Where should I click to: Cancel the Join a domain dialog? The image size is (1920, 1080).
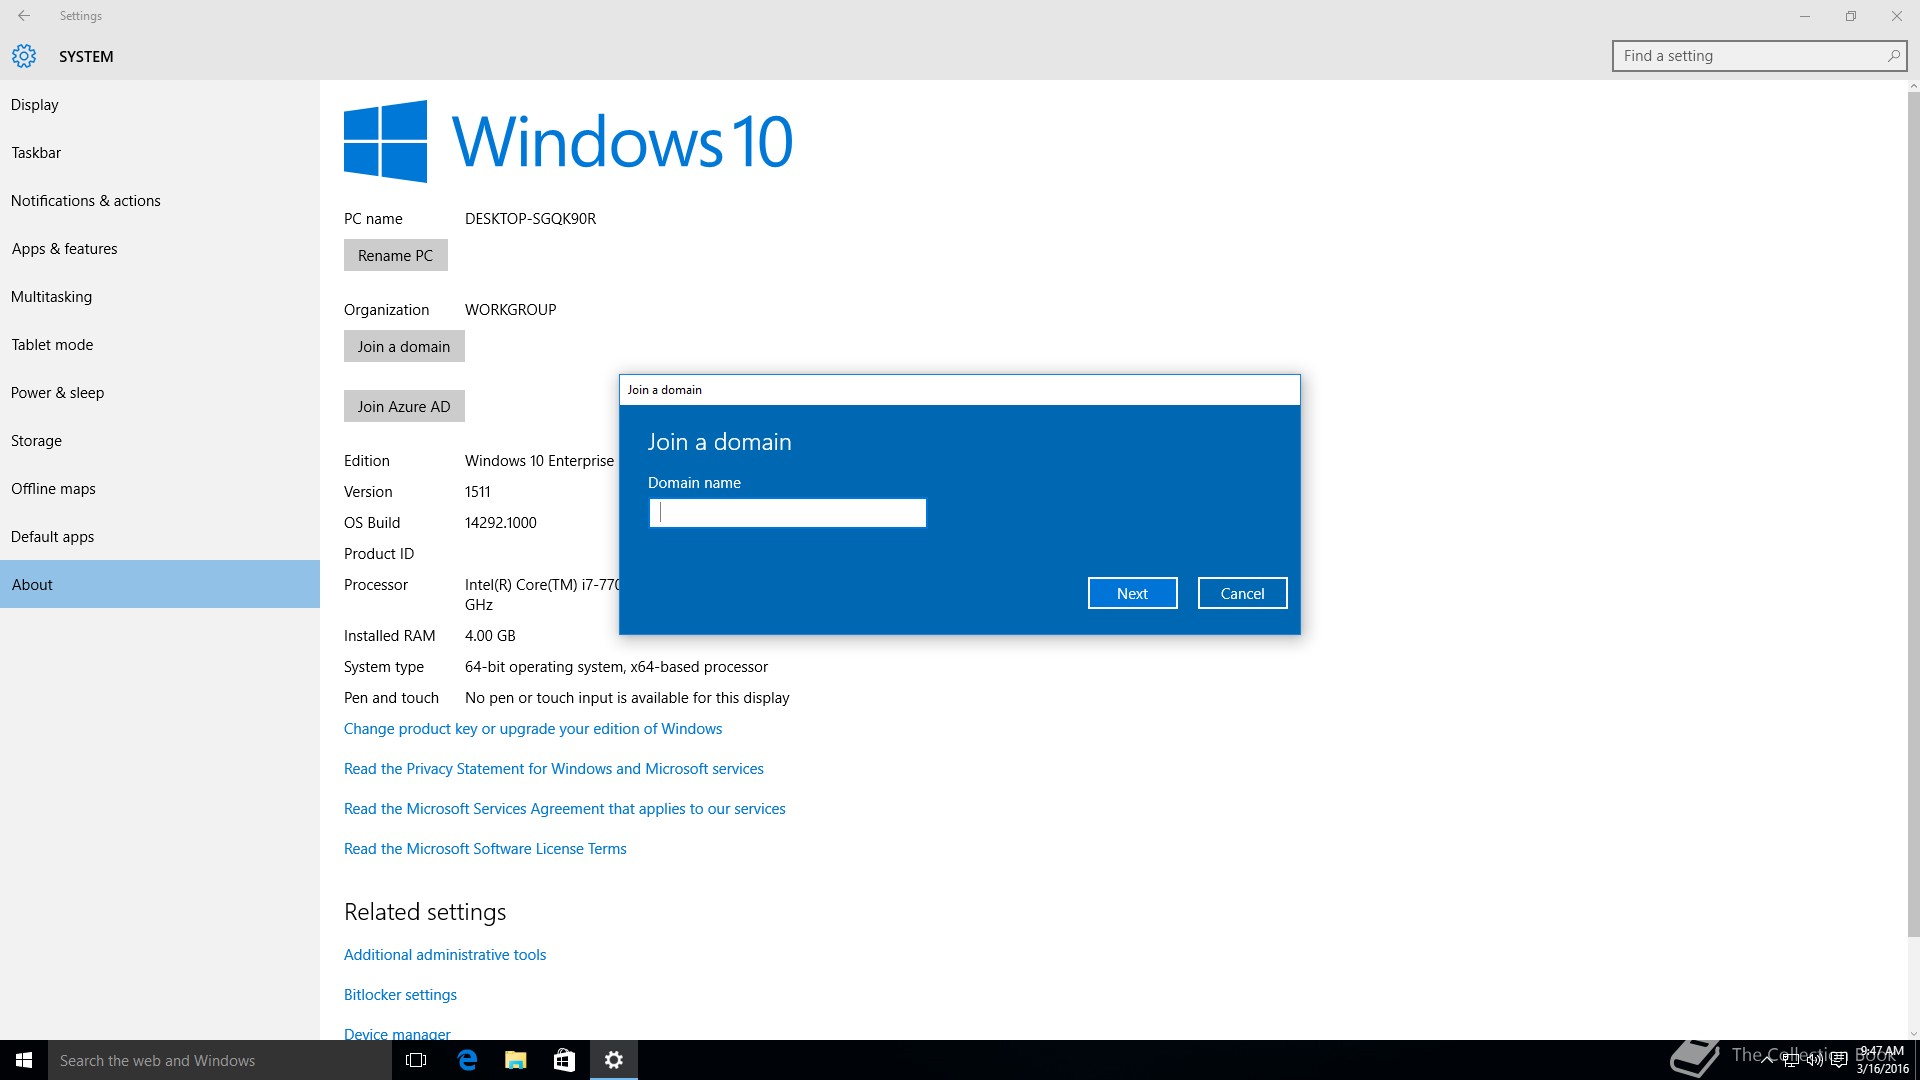click(x=1242, y=593)
